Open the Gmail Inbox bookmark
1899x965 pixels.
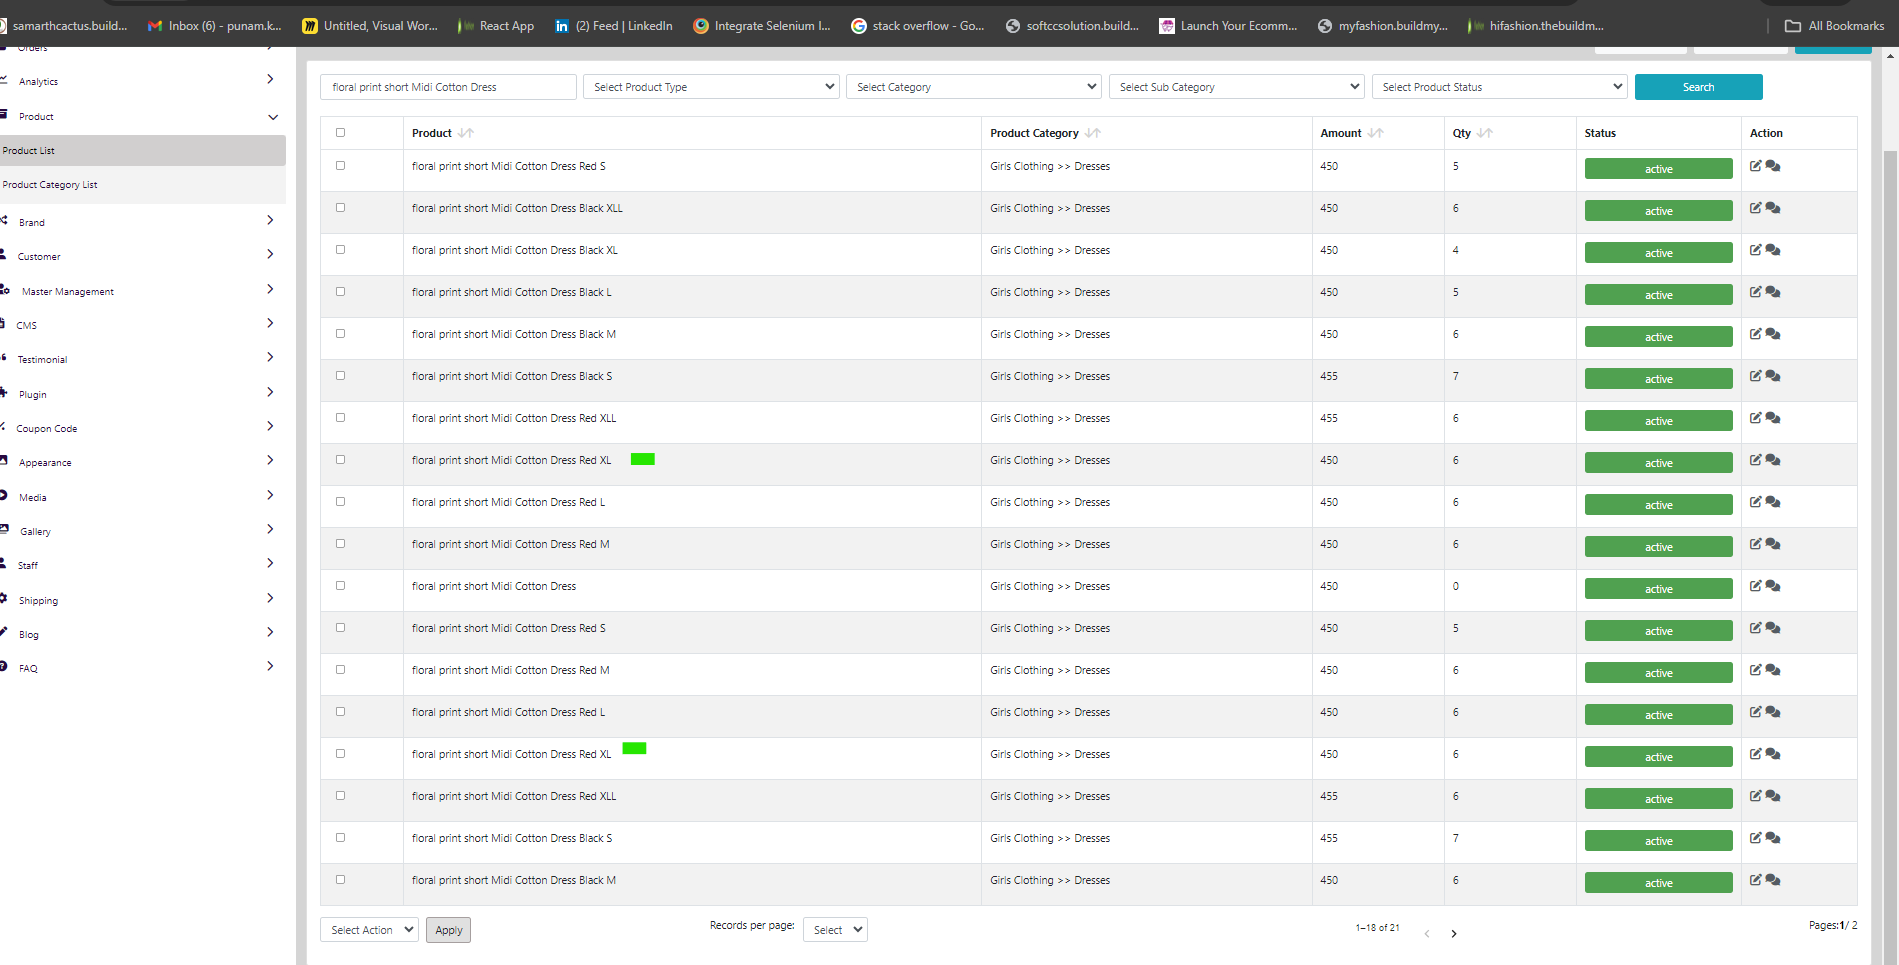pyautogui.click(x=214, y=26)
